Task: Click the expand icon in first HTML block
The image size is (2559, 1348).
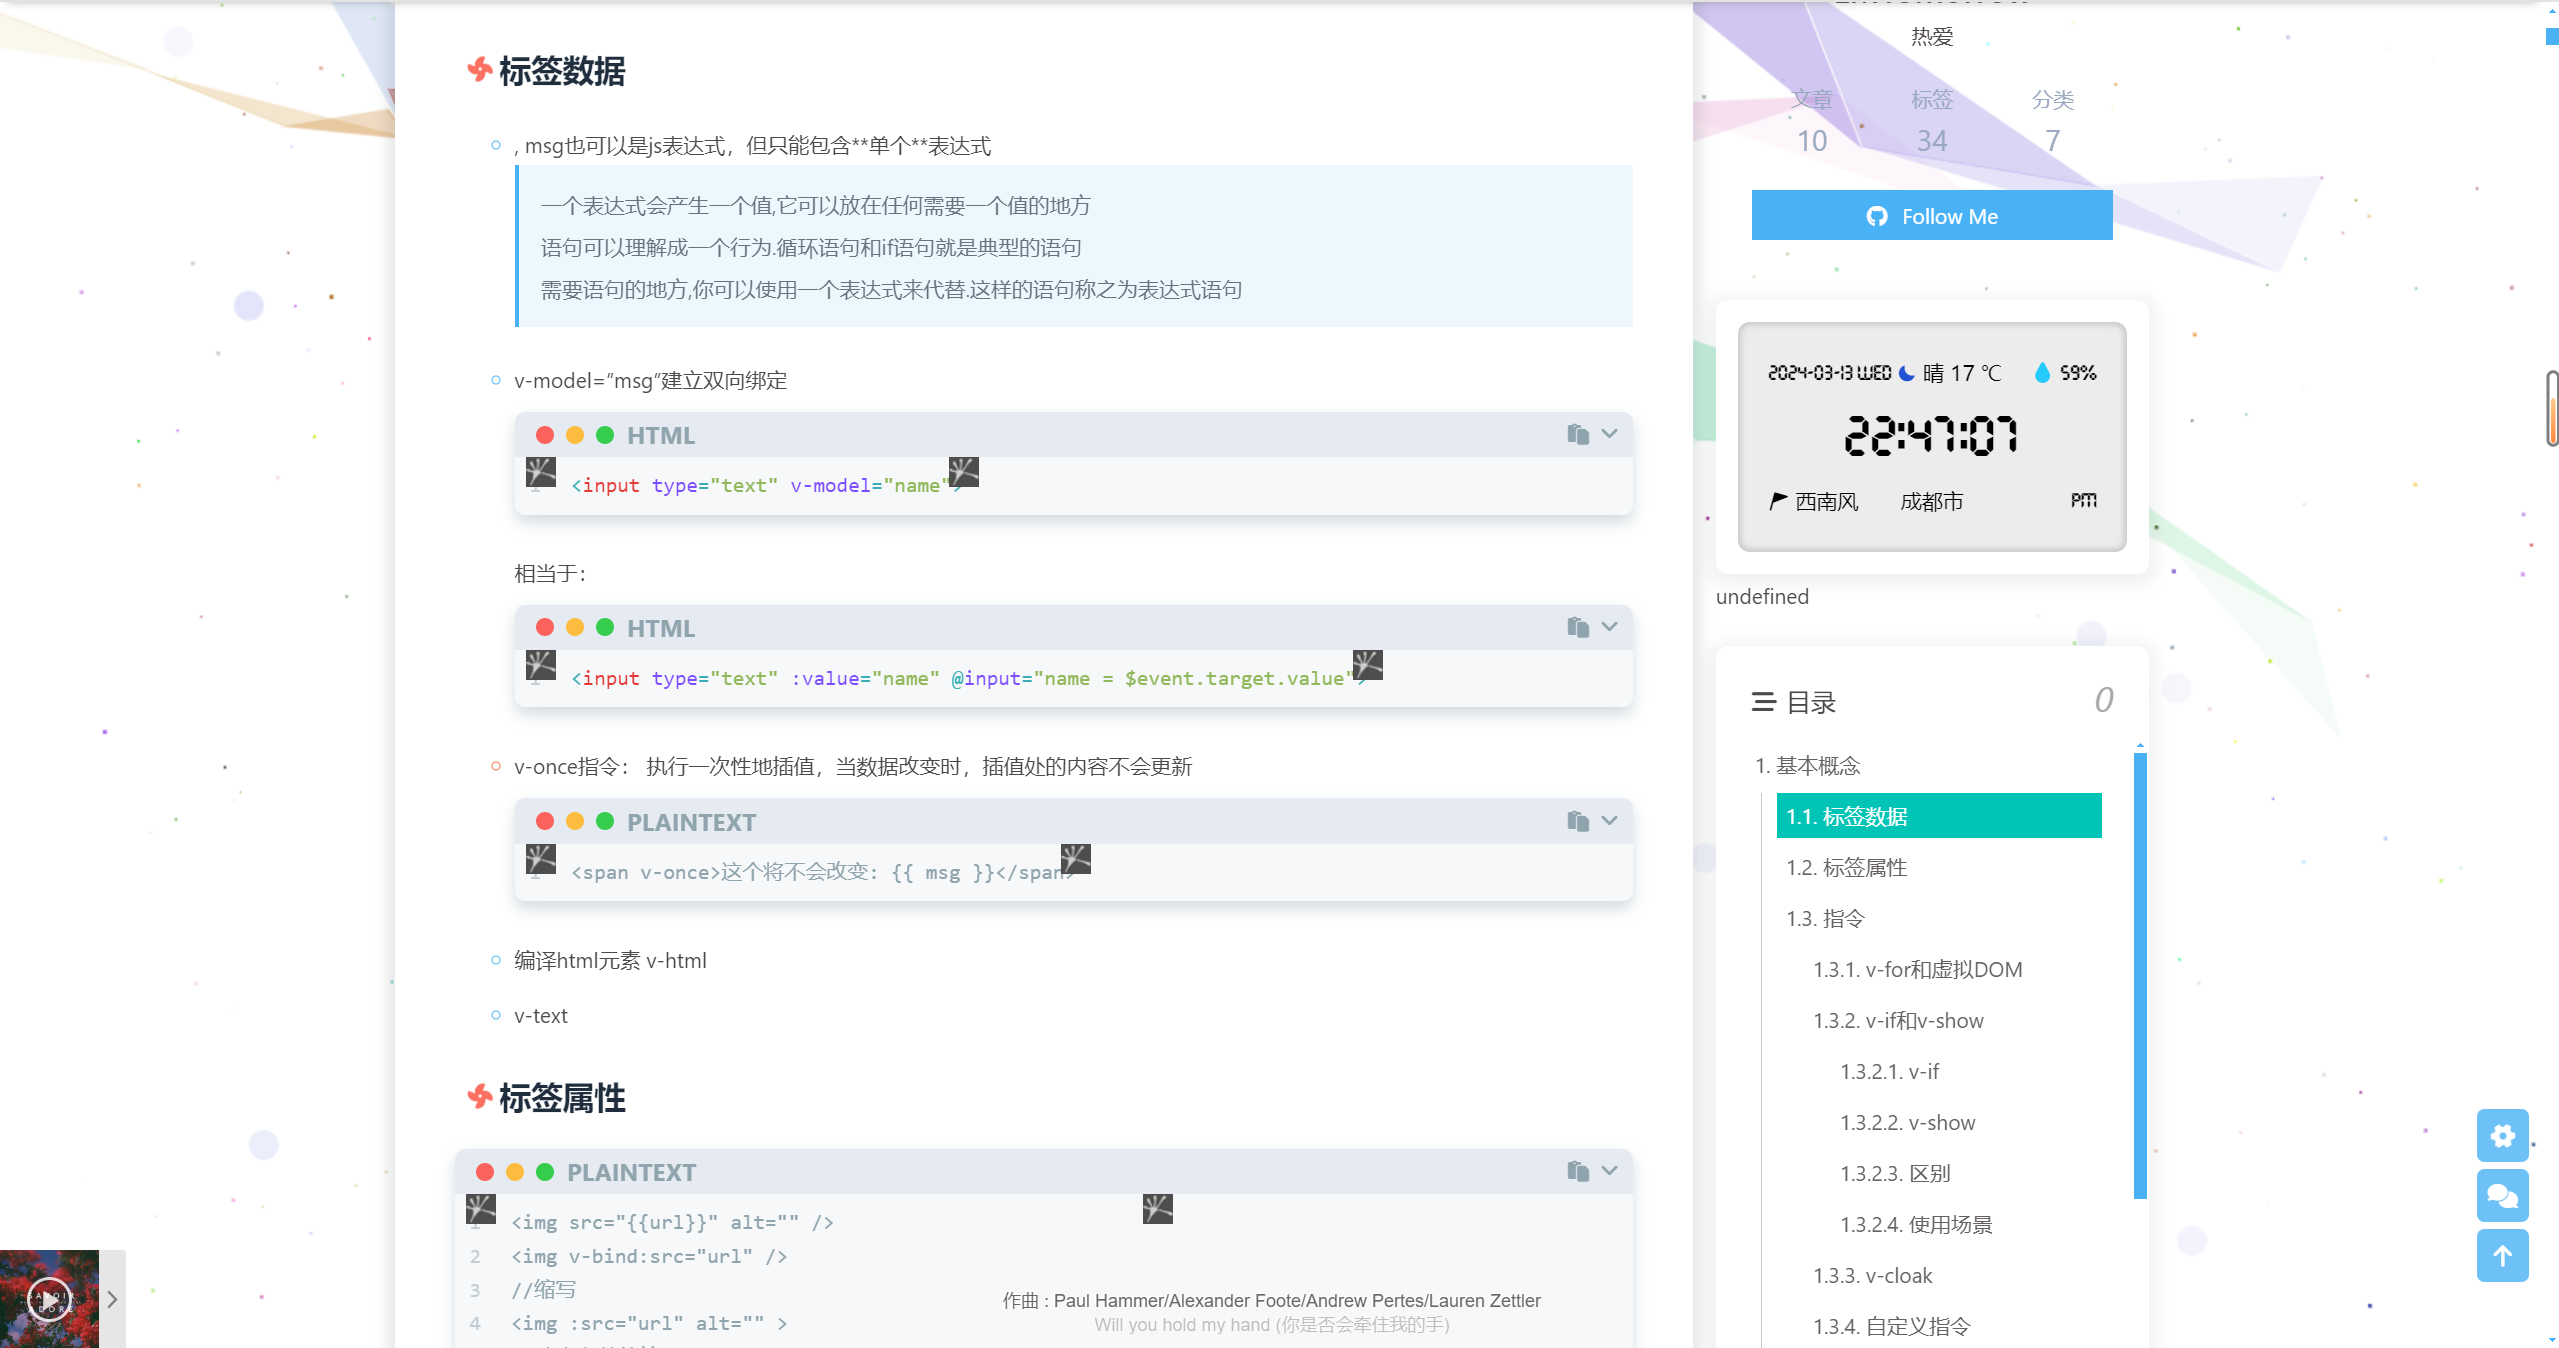Action: pos(1610,434)
